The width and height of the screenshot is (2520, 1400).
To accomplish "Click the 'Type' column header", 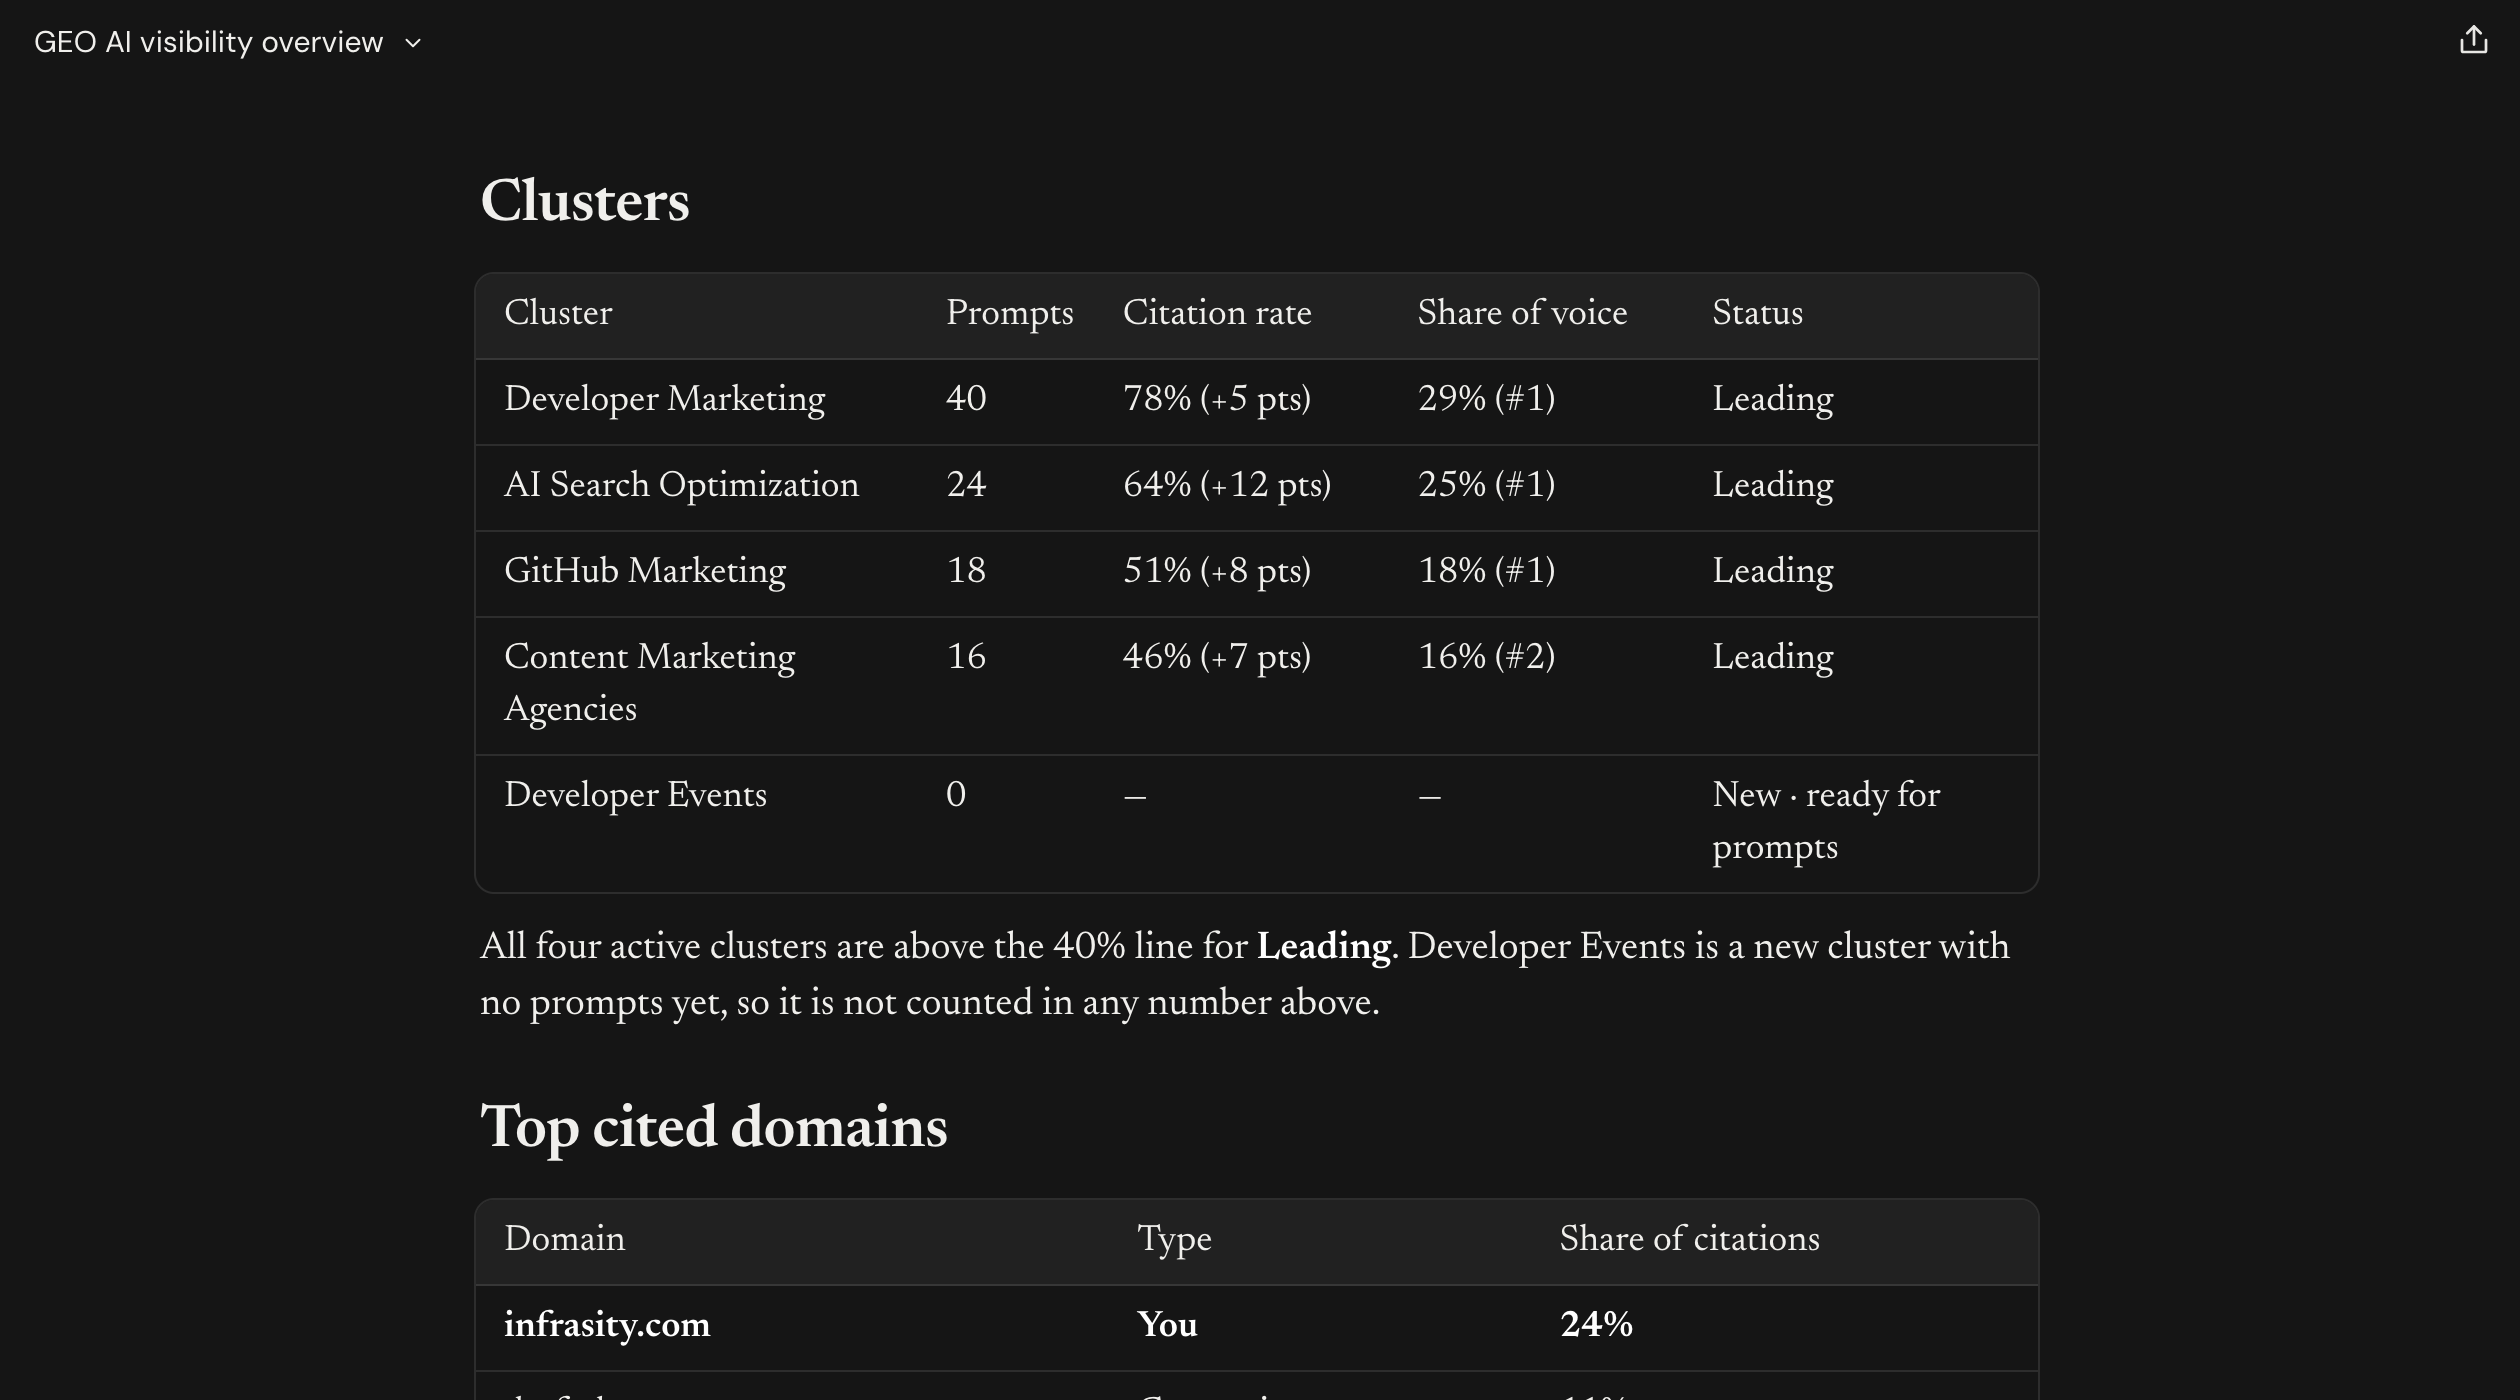I will (1174, 1241).
